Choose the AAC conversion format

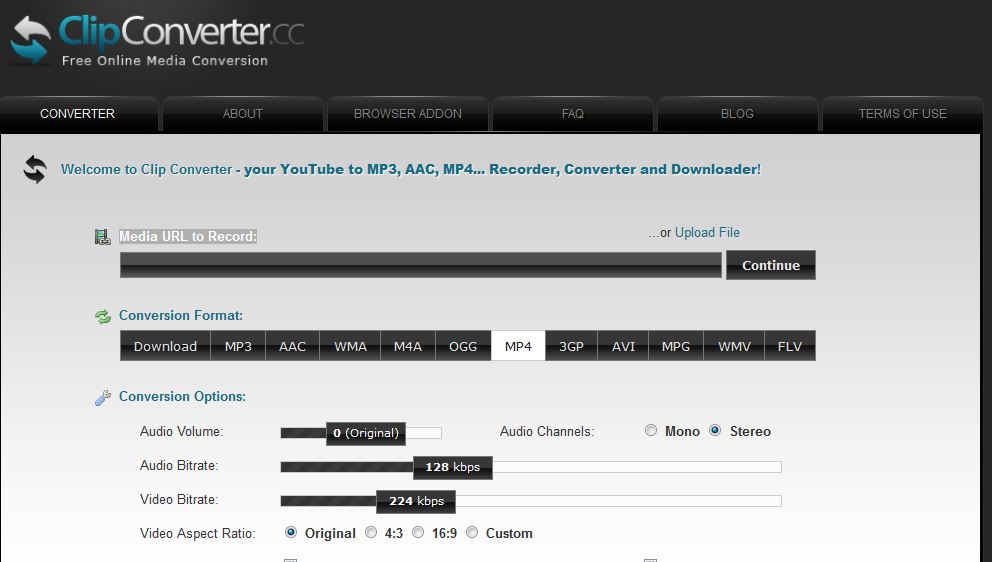292,346
